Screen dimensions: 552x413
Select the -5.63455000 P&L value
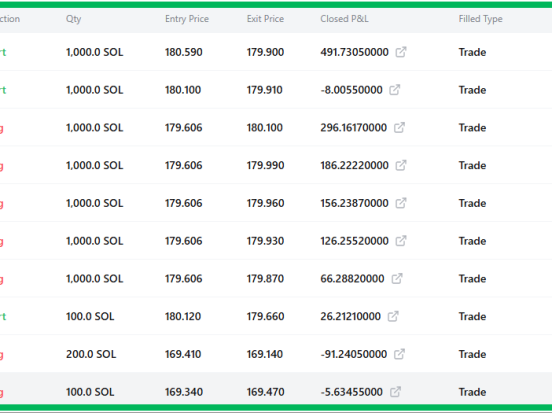click(x=352, y=392)
